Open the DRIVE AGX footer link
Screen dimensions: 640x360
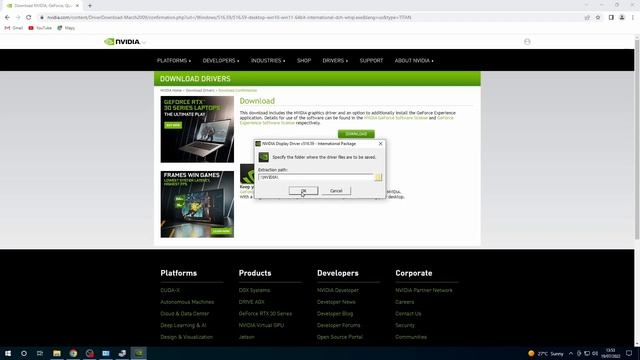(251, 302)
